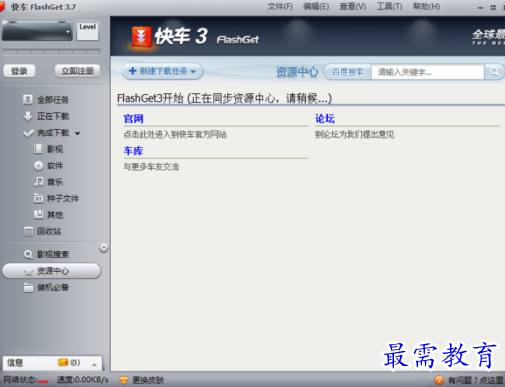The image size is (505, 387).
Task: Click the 到论坛为我们提出意见 description
Action: click(354, 135)
